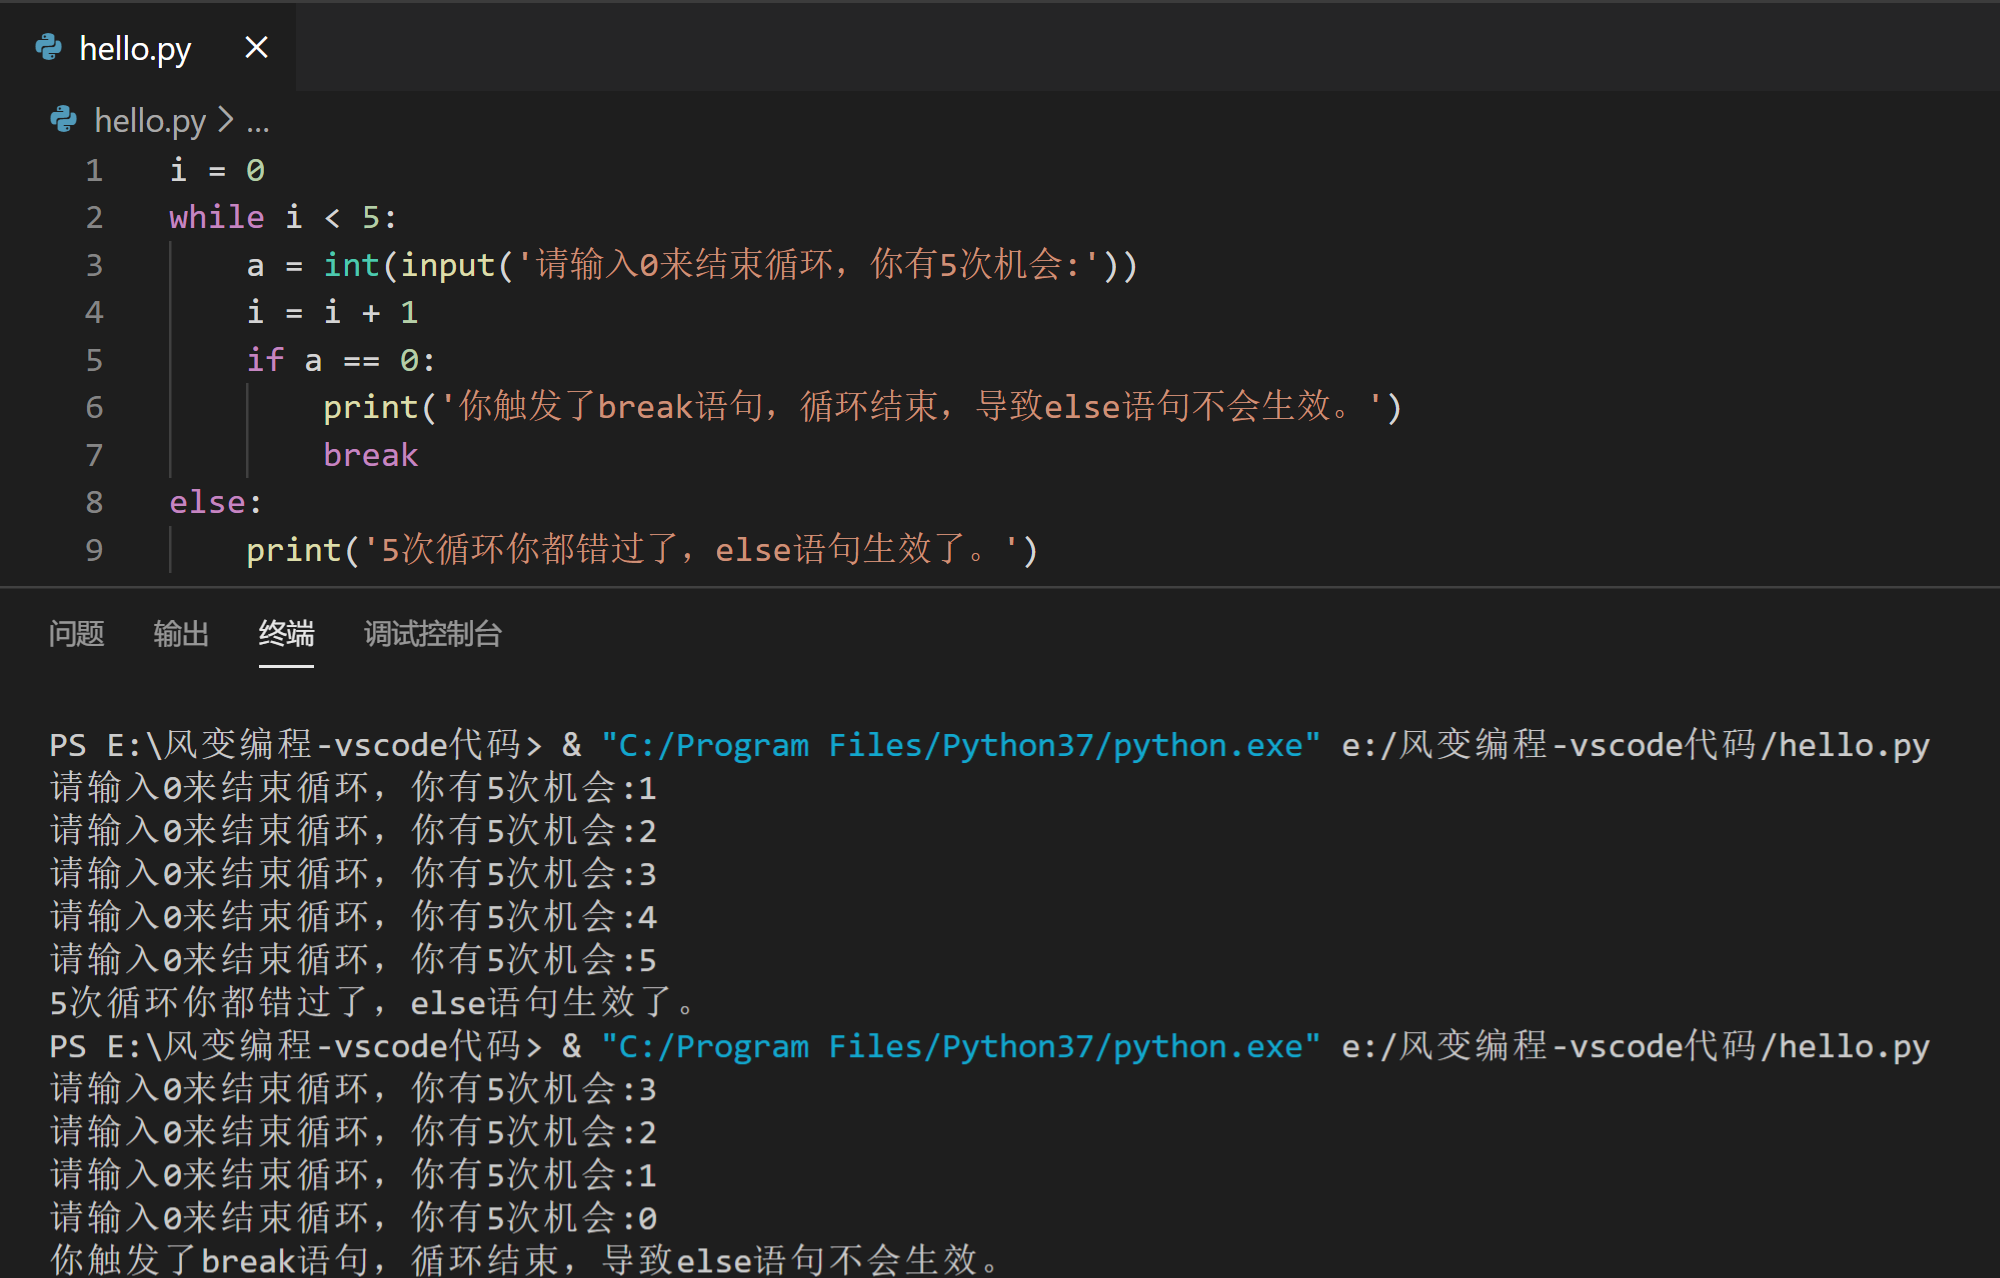Image resolution: width=2000 pixels, height=1278 pixels.
Task: Click line number 5 in the gutter
Action: [x=94, y=360]
